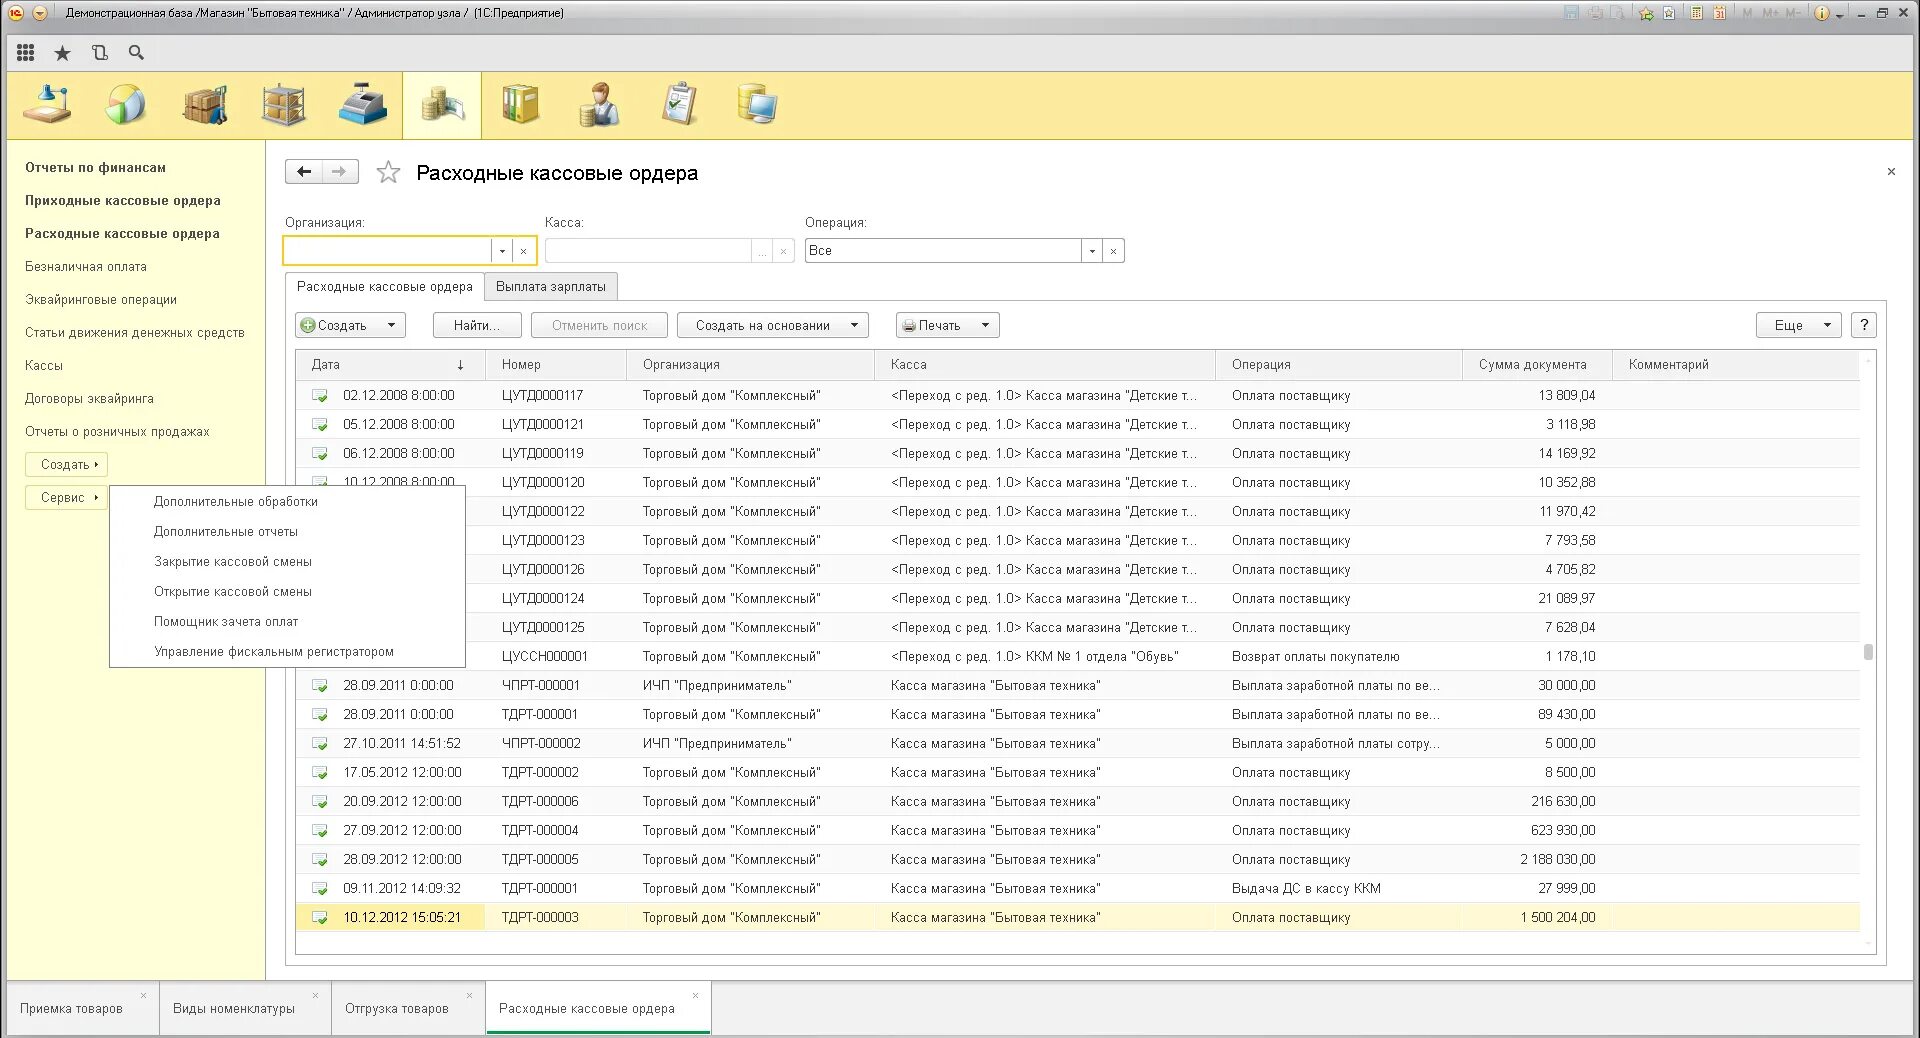Open the clipboard checklist section icon
This screenshot has width=1920, height=1038.
click(x=679, y=105)
